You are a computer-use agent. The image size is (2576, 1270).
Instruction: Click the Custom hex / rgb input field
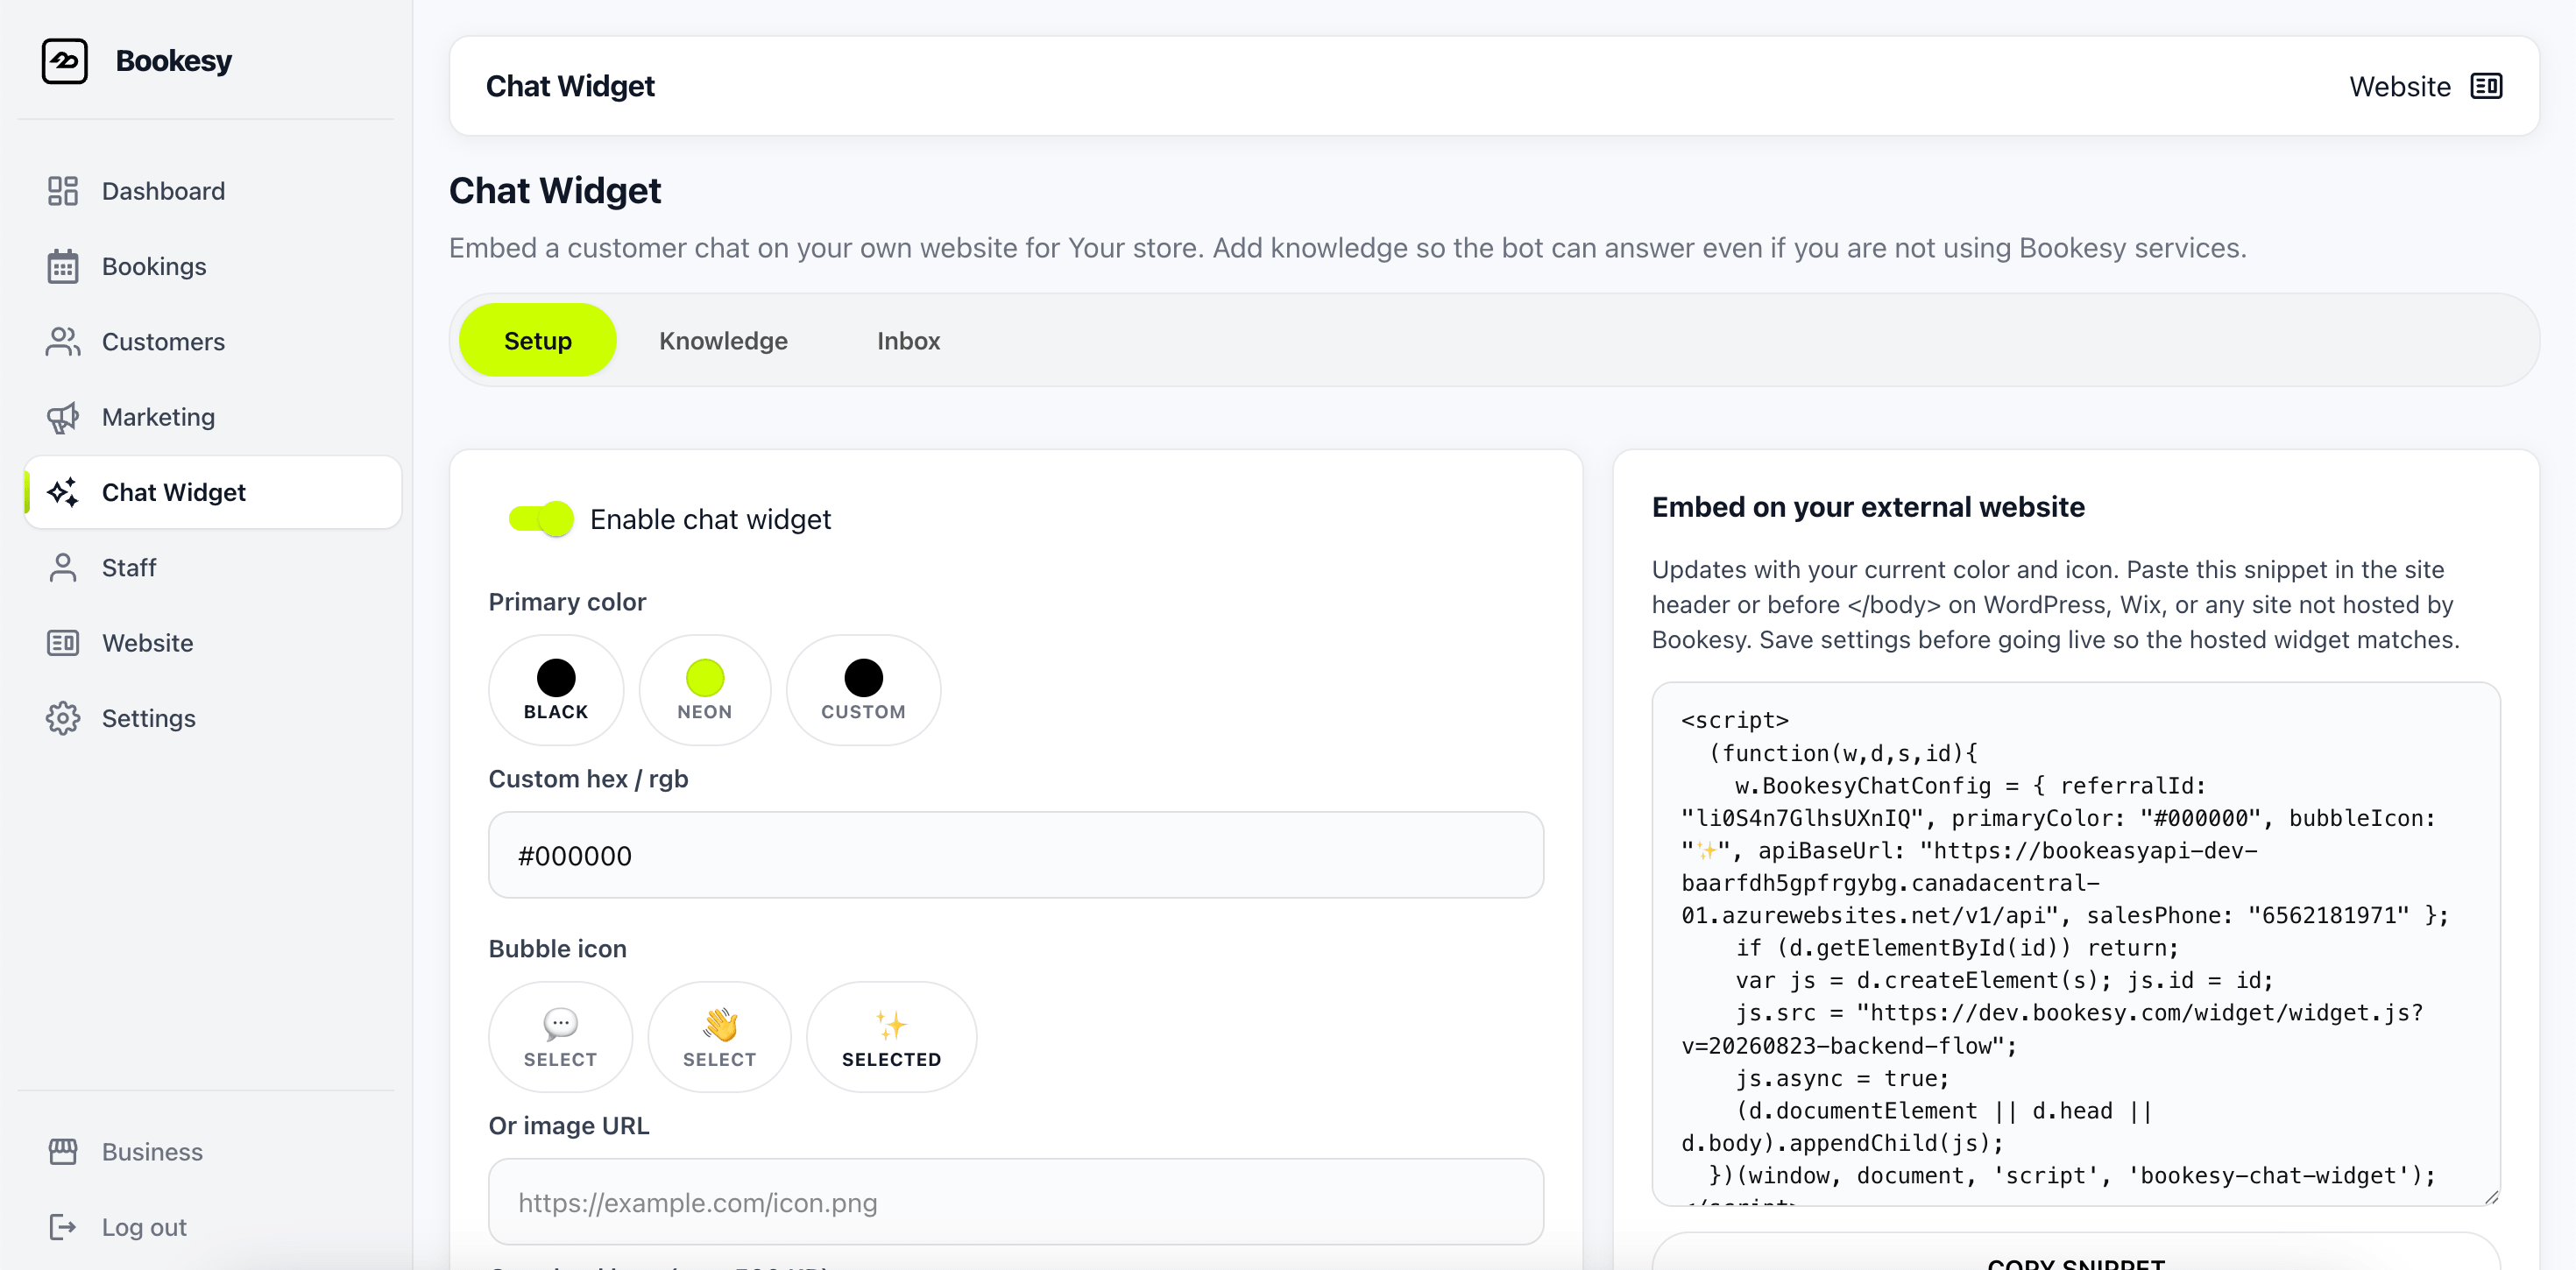[1016, 855]
